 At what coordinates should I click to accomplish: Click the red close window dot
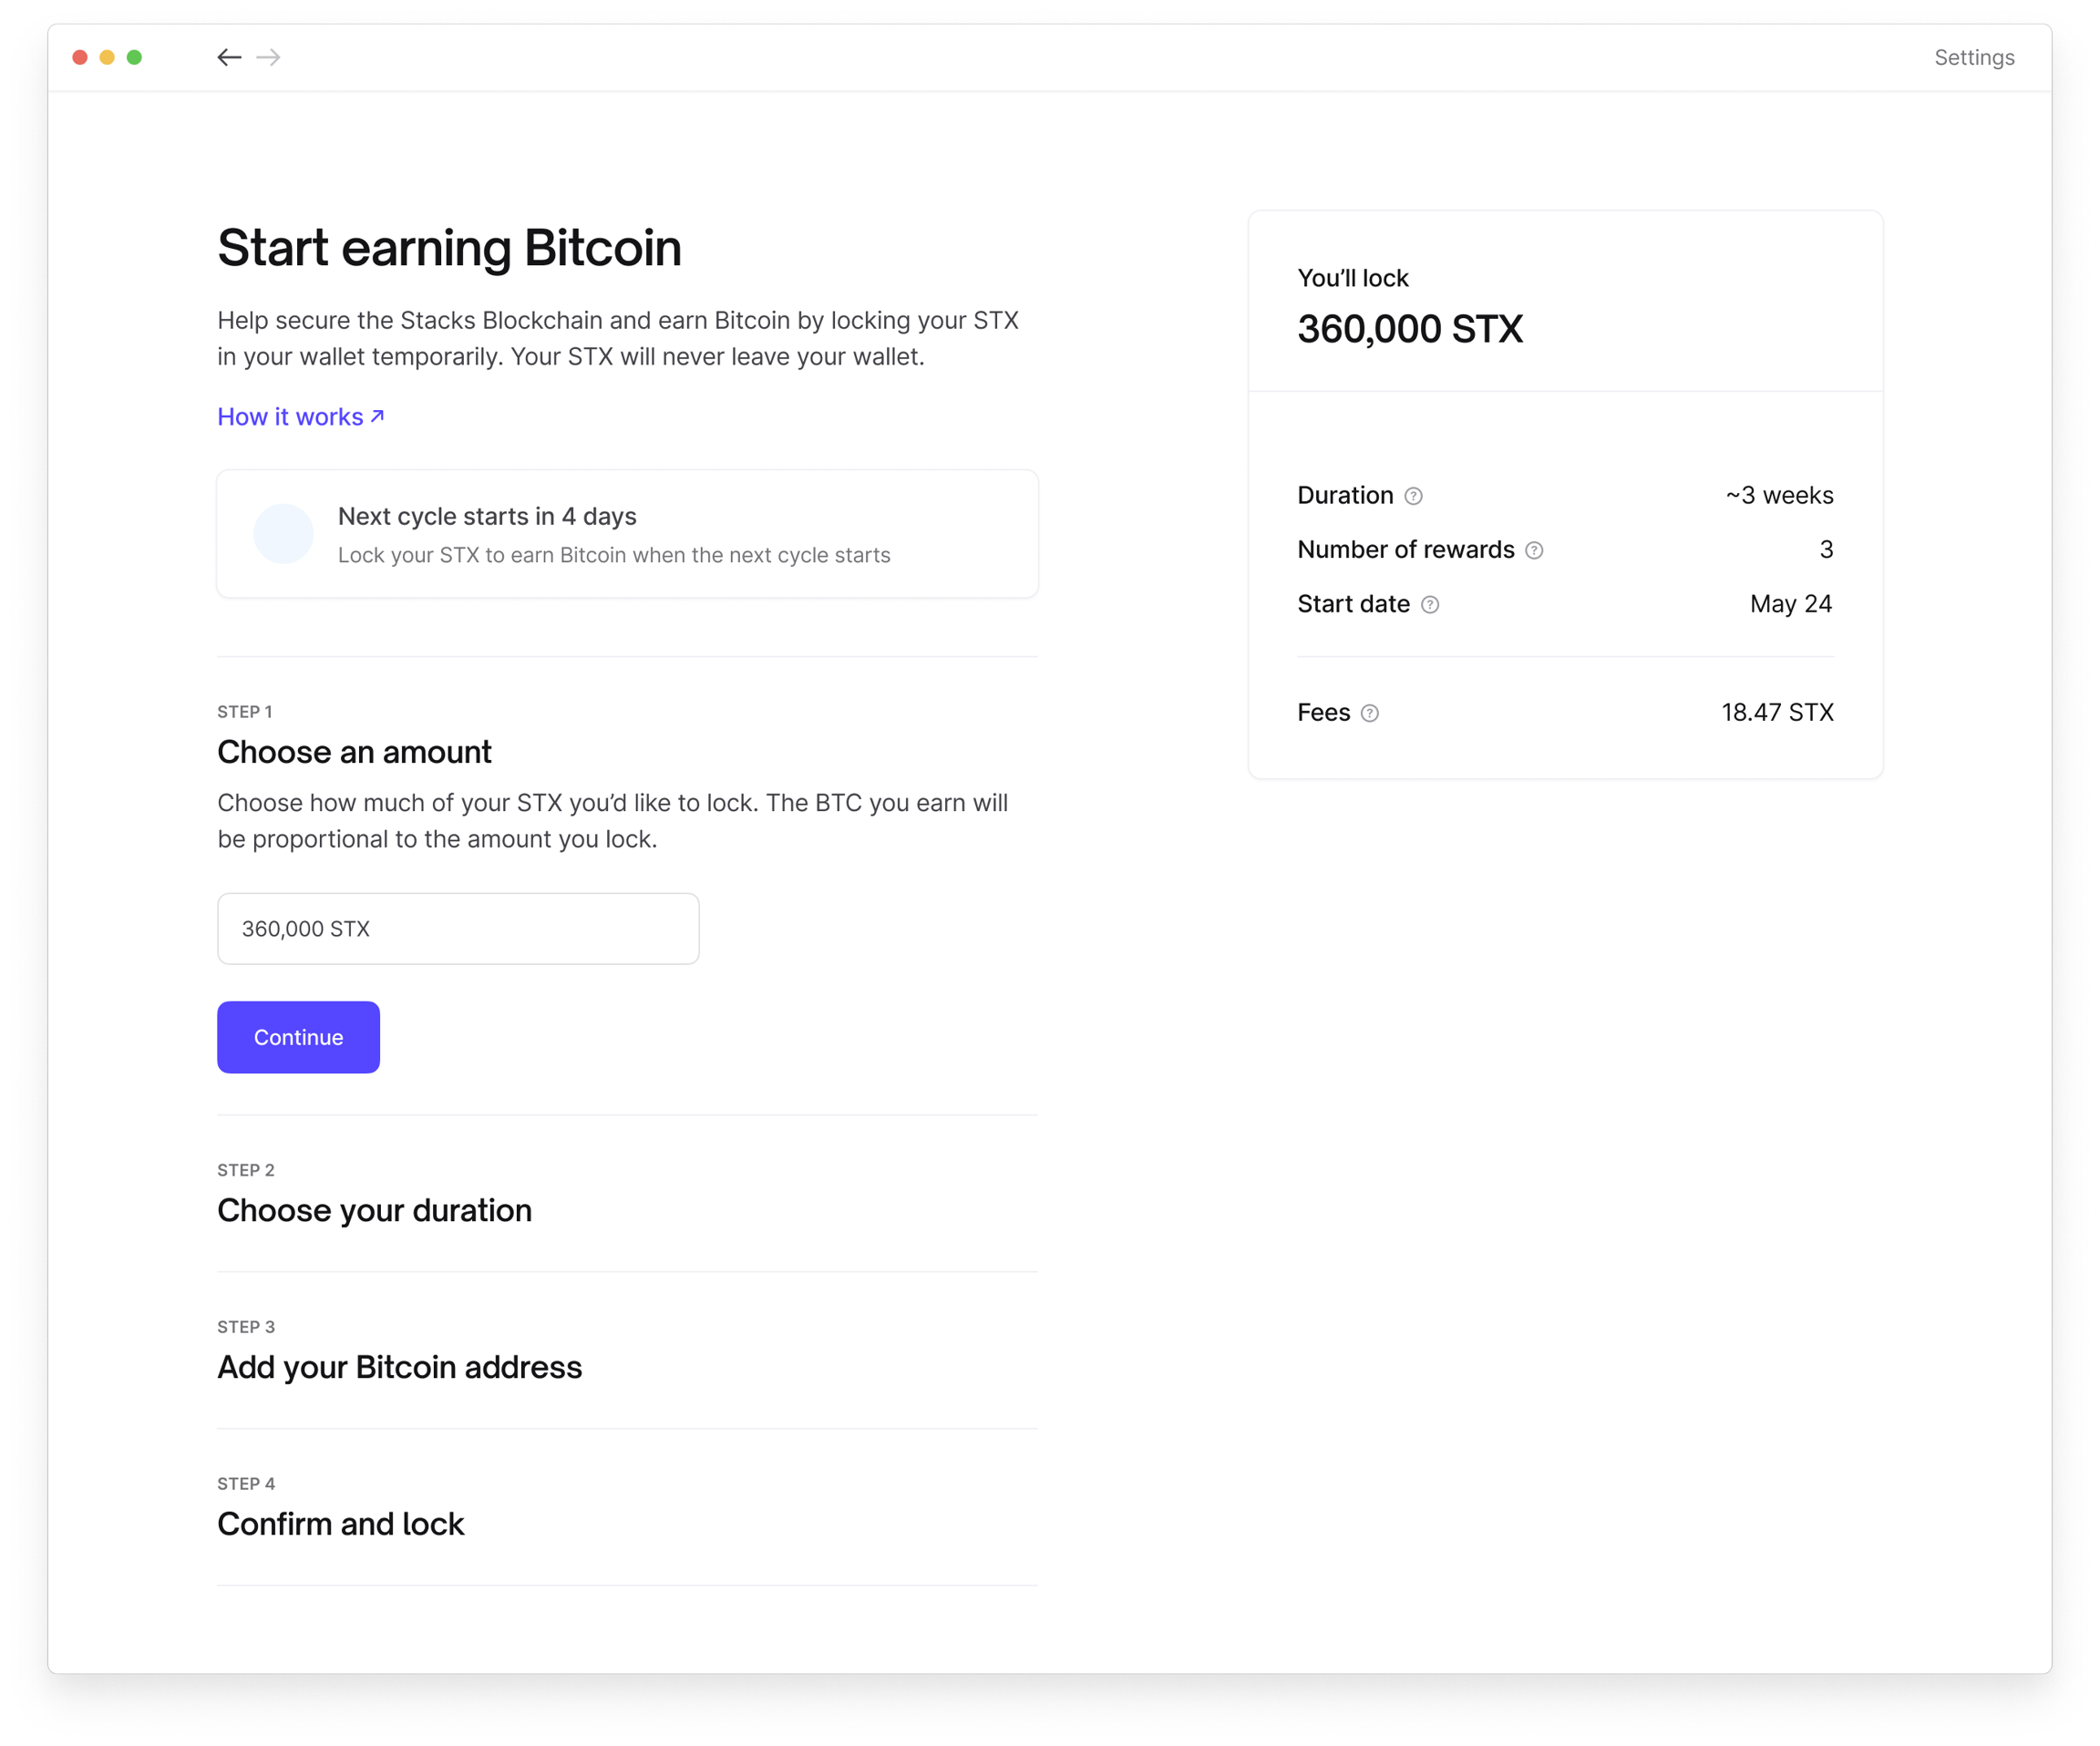80,57
